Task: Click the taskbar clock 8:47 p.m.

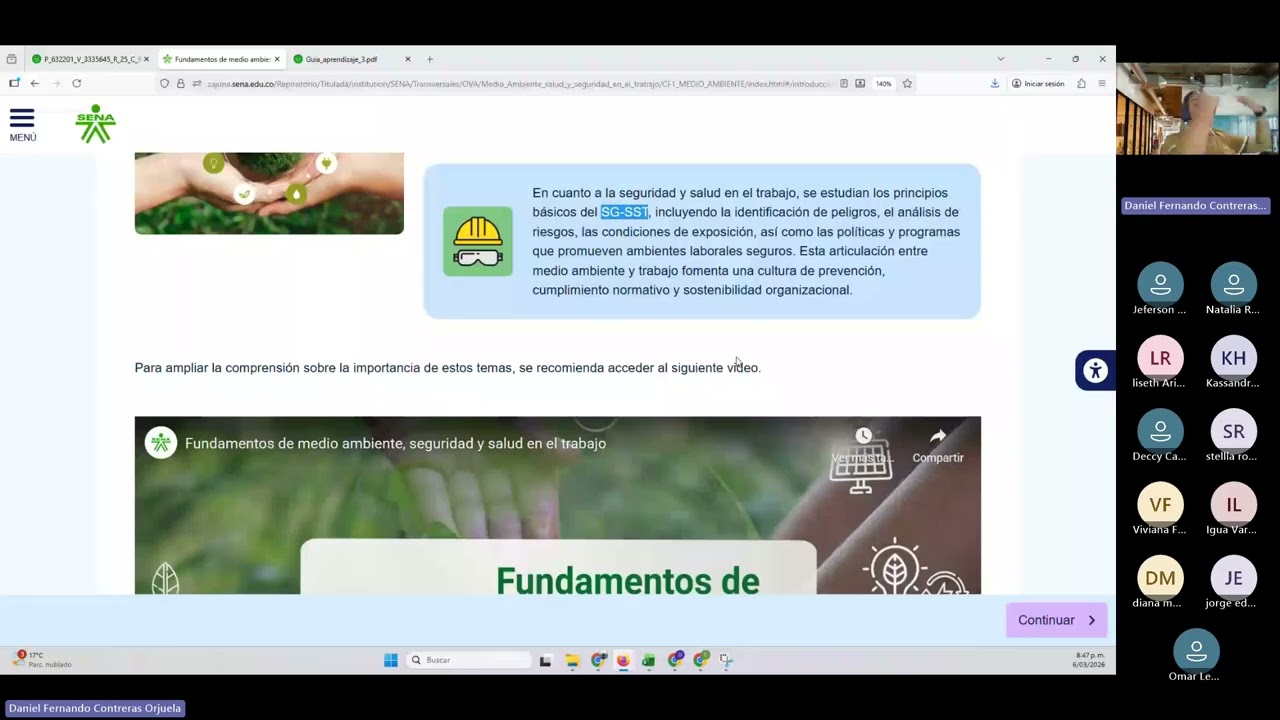Action: (x=1089, y=660)
